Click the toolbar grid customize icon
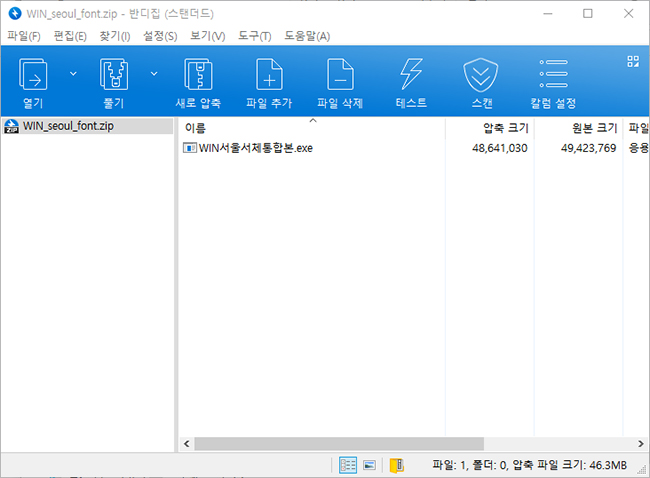 tap(633, 62)
